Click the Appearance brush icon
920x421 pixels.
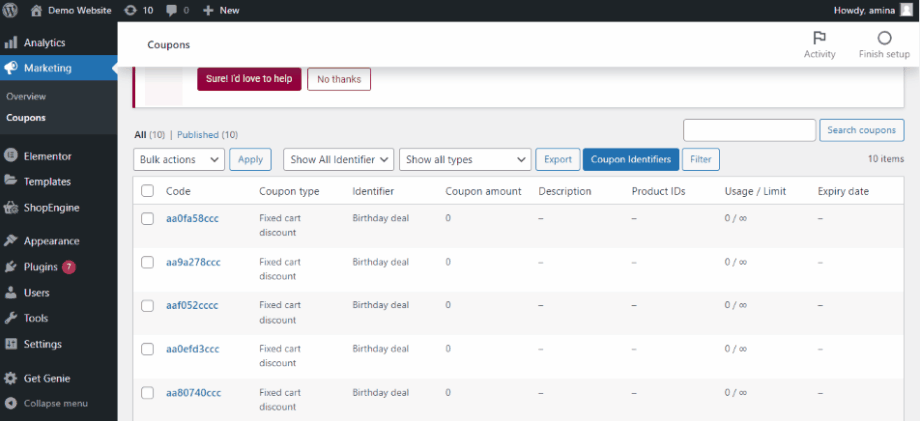[x=10, y=241]
